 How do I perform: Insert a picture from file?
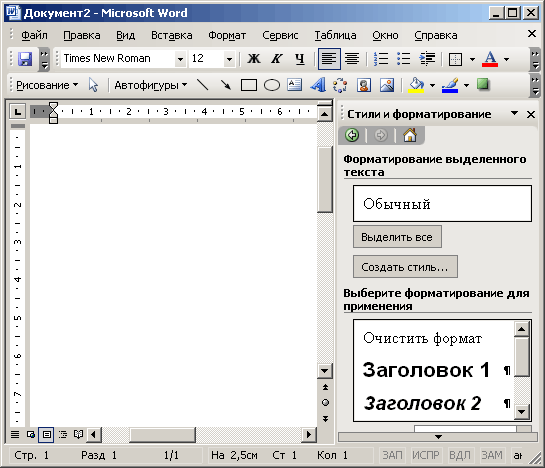387,85
